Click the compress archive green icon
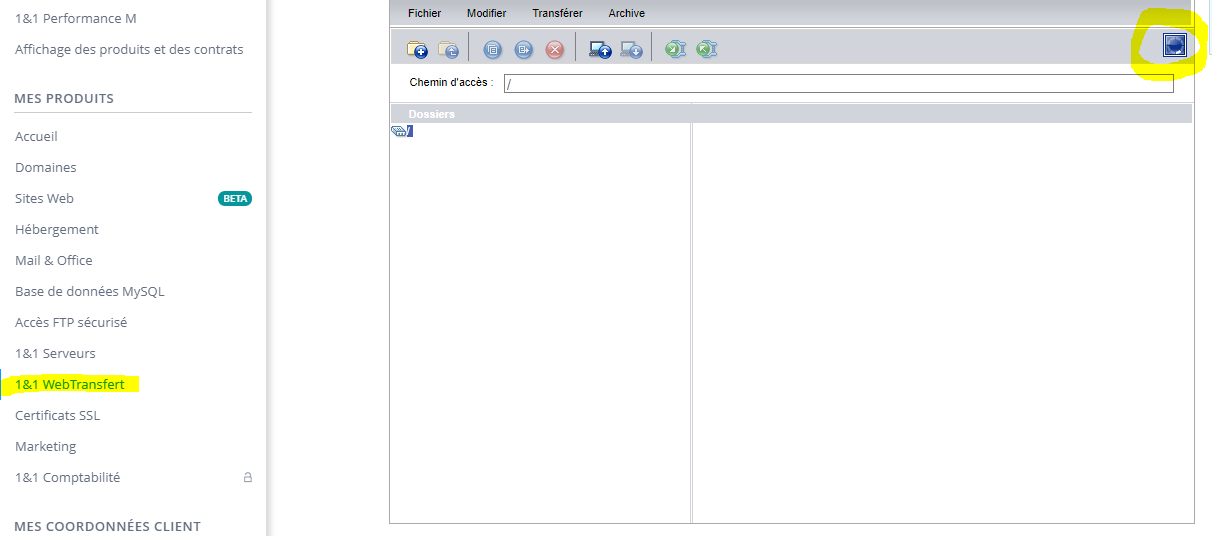Image resolution: width=1212 pixels, height=536 pixels. [676, 49]
